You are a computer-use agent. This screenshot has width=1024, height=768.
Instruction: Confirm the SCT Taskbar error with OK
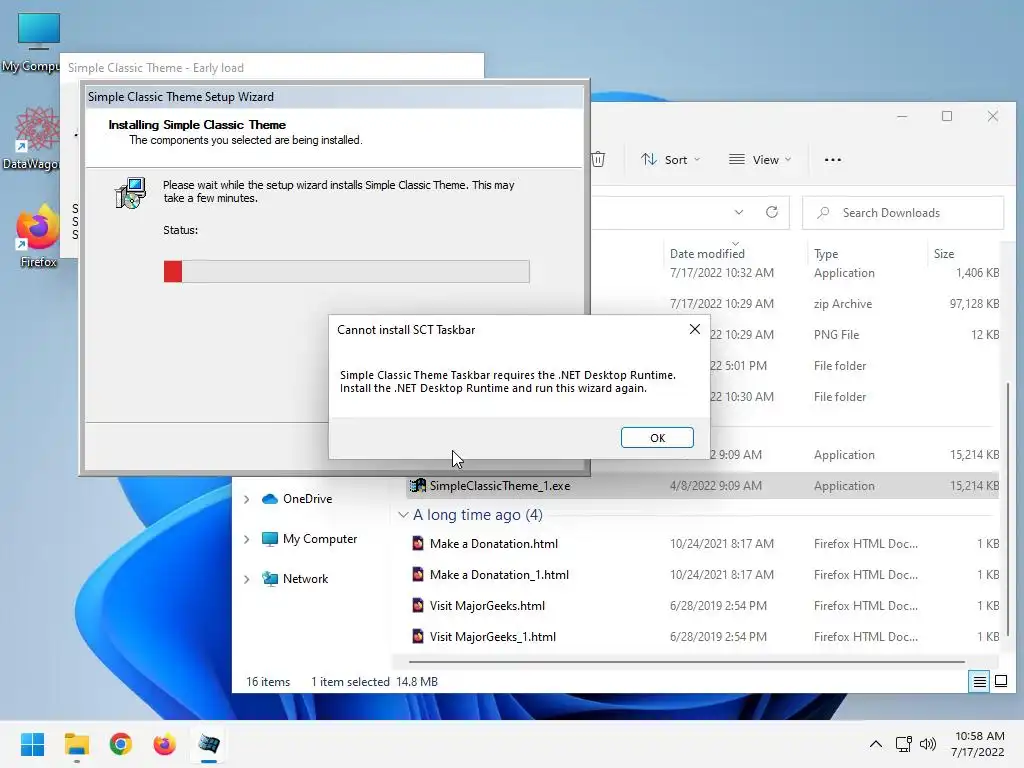pyautogui.click(x=657, y=438)
